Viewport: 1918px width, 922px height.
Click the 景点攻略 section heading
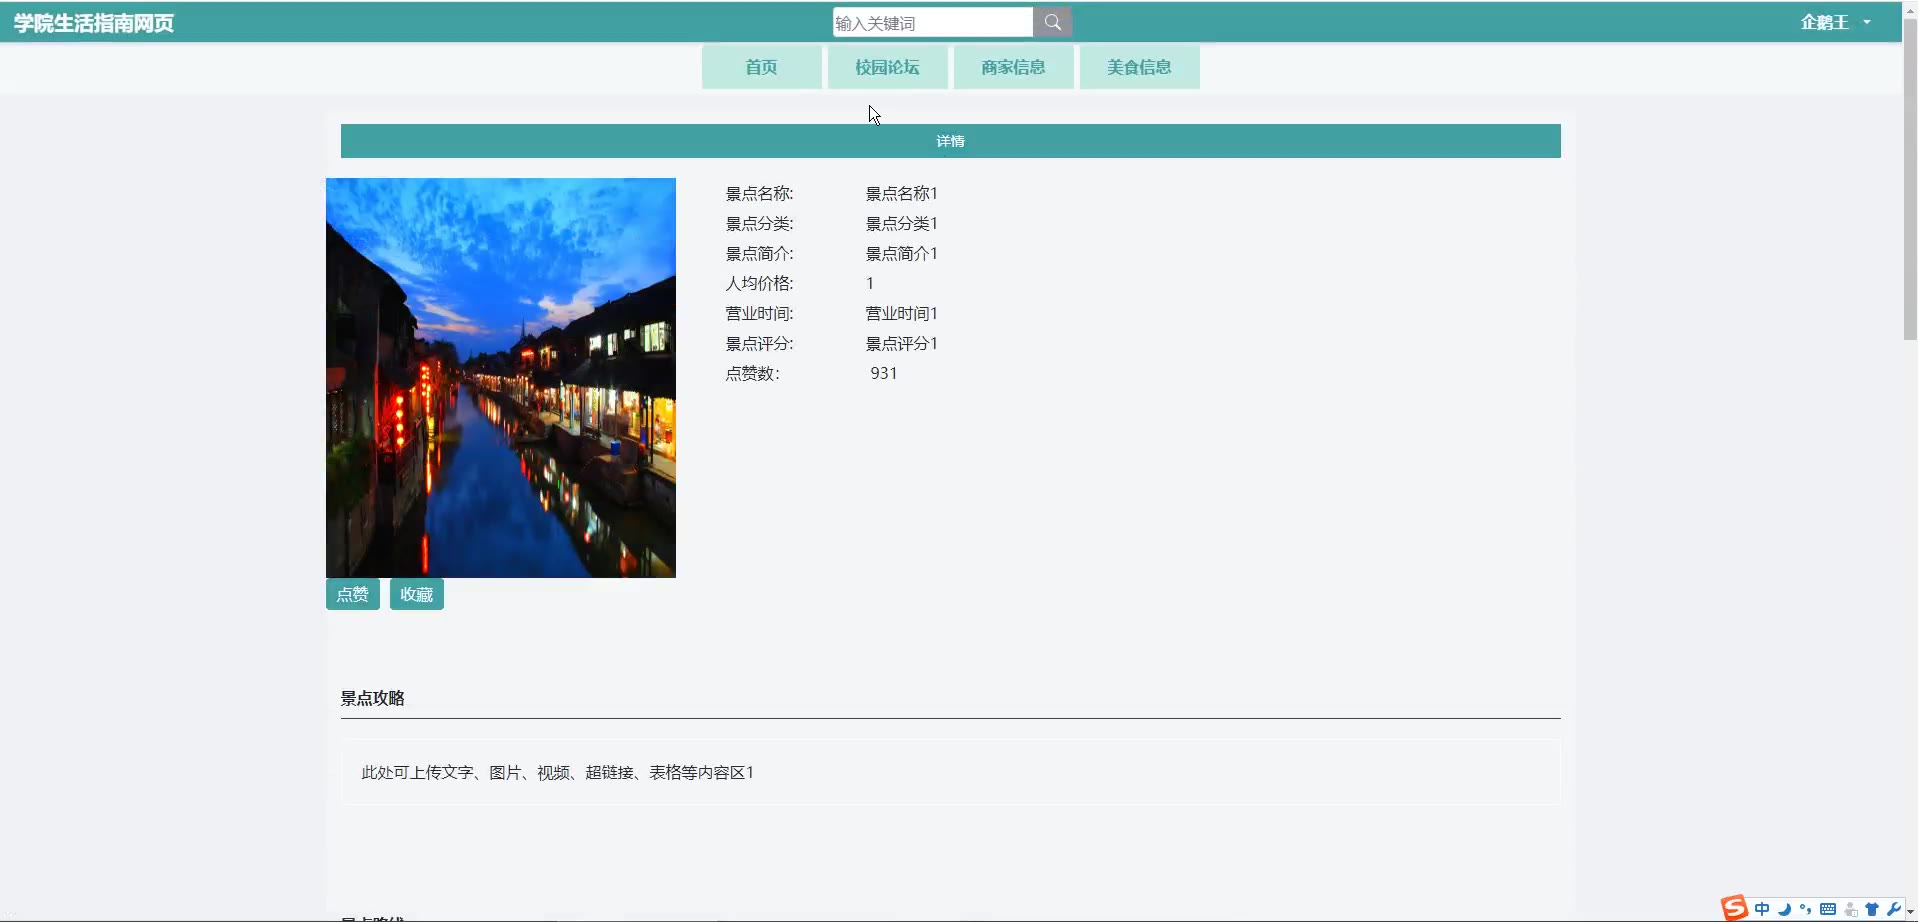(x=372, y=698)
